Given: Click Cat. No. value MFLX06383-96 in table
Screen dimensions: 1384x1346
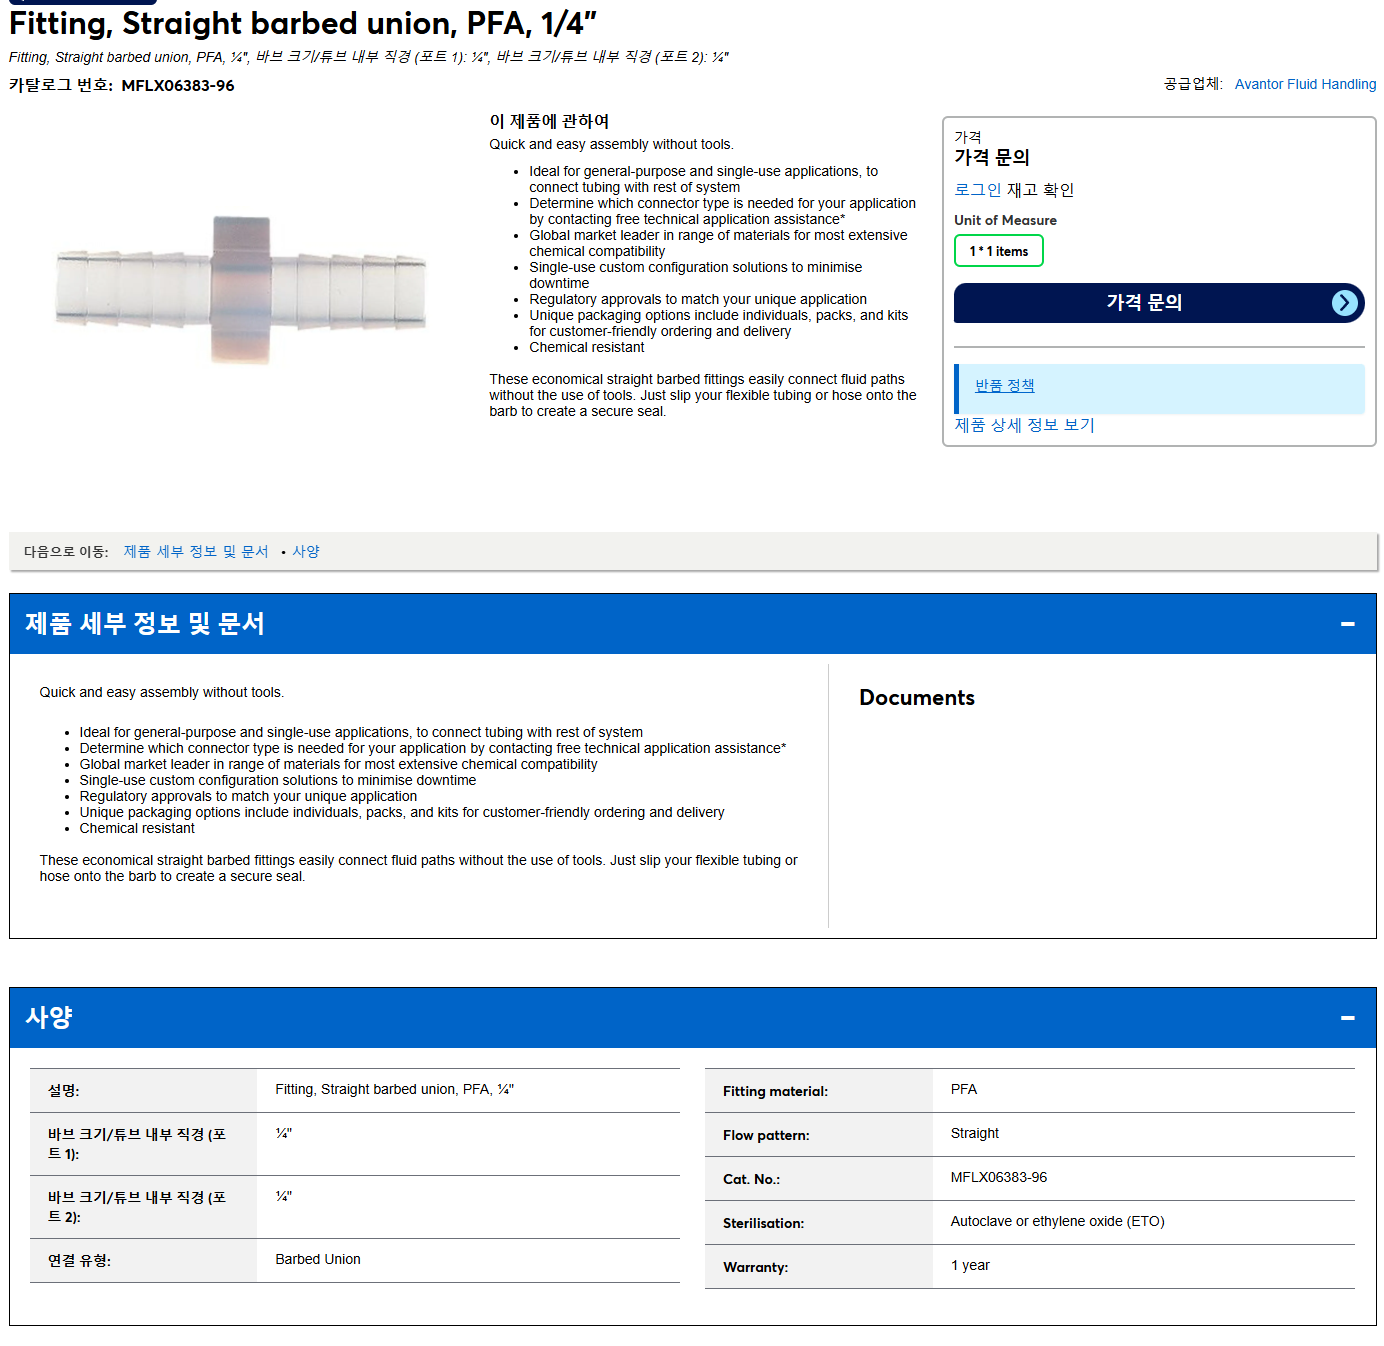Looking at the screenshot, I should tap(998, 1177).
